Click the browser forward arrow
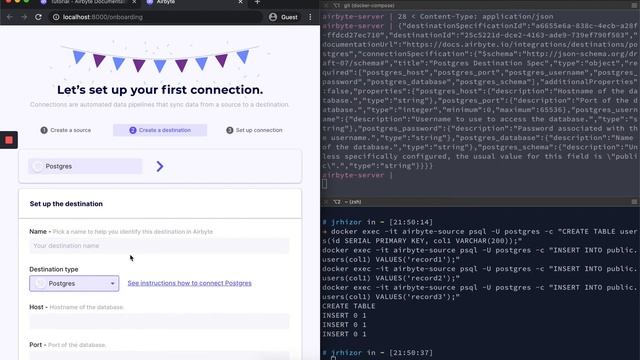 pos(24,17)
